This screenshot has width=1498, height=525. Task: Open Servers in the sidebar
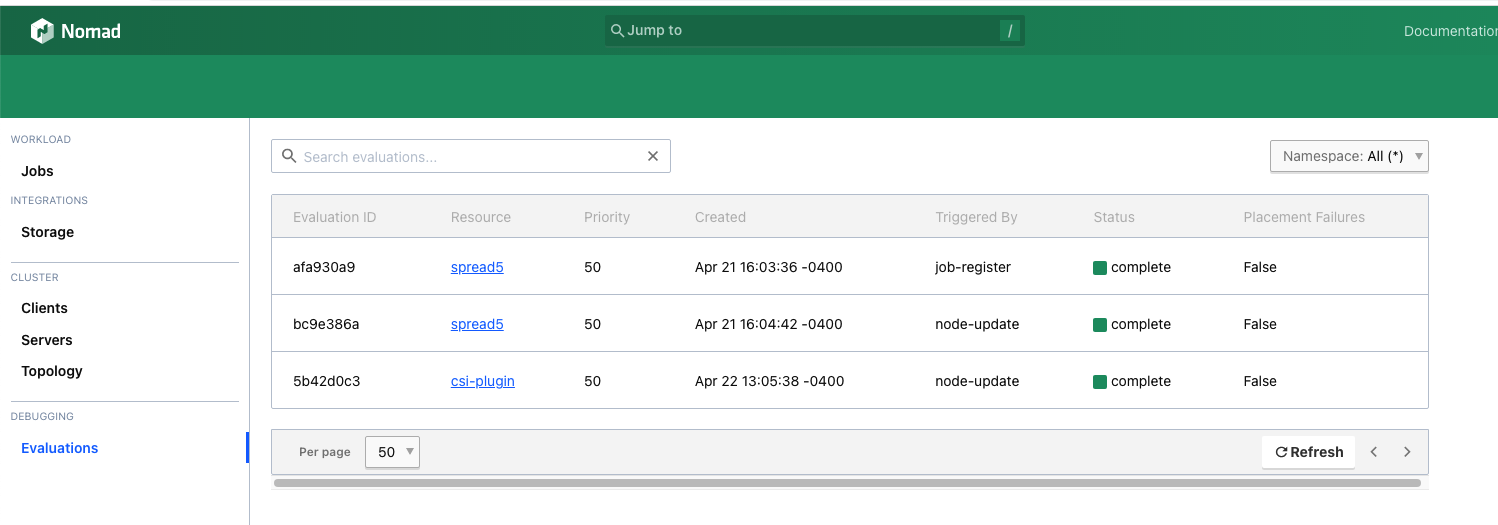click(x=46, y=340)
